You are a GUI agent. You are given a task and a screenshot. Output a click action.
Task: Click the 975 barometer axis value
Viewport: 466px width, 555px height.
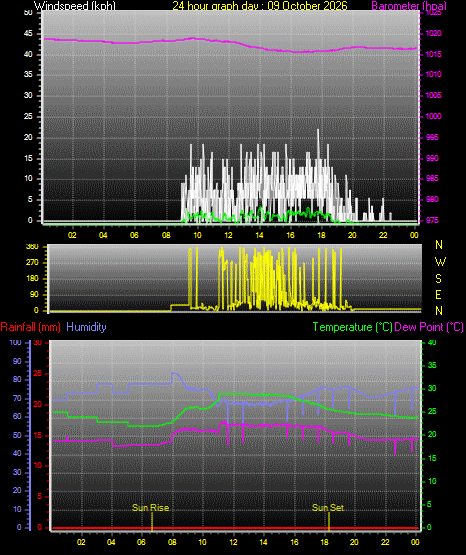[432, 220]
